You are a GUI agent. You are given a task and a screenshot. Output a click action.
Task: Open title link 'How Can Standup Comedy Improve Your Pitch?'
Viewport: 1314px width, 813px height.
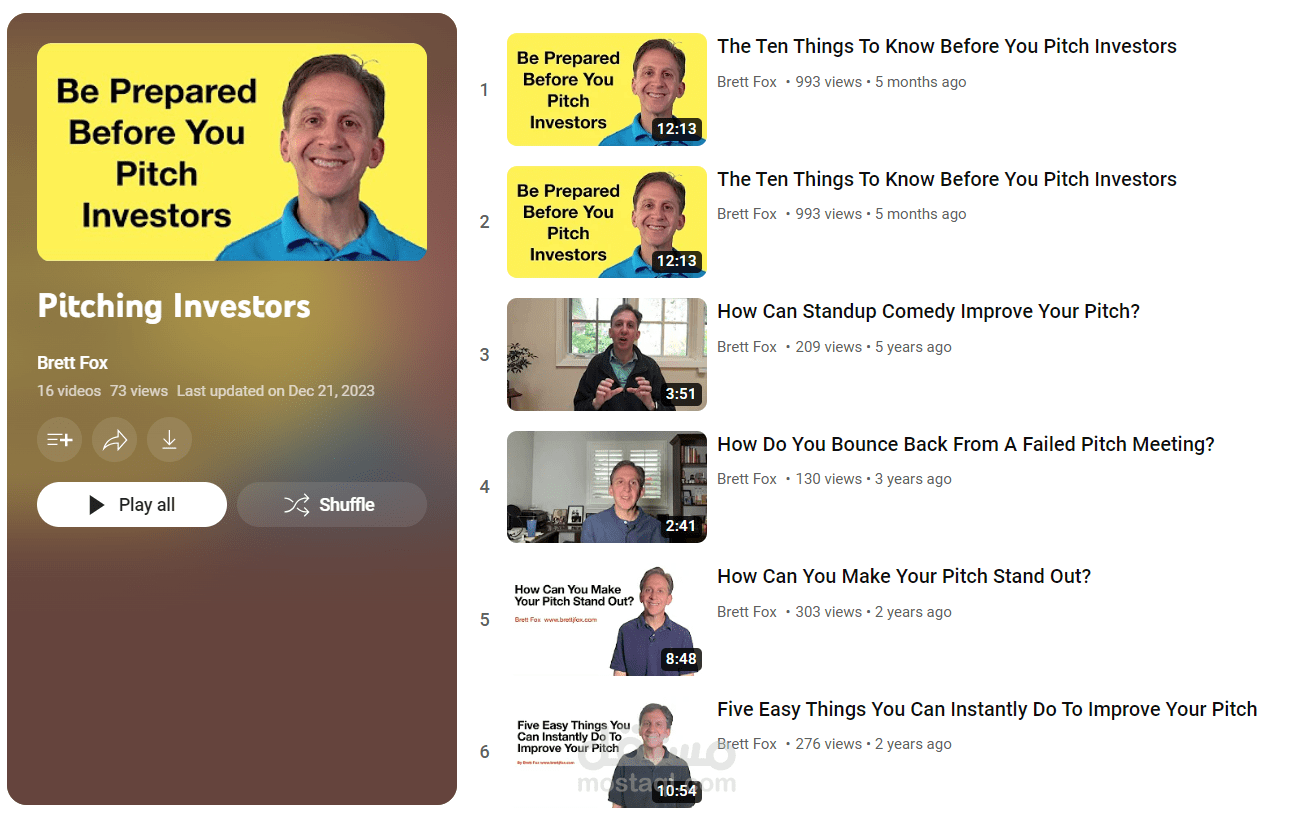tap(928, 312)
